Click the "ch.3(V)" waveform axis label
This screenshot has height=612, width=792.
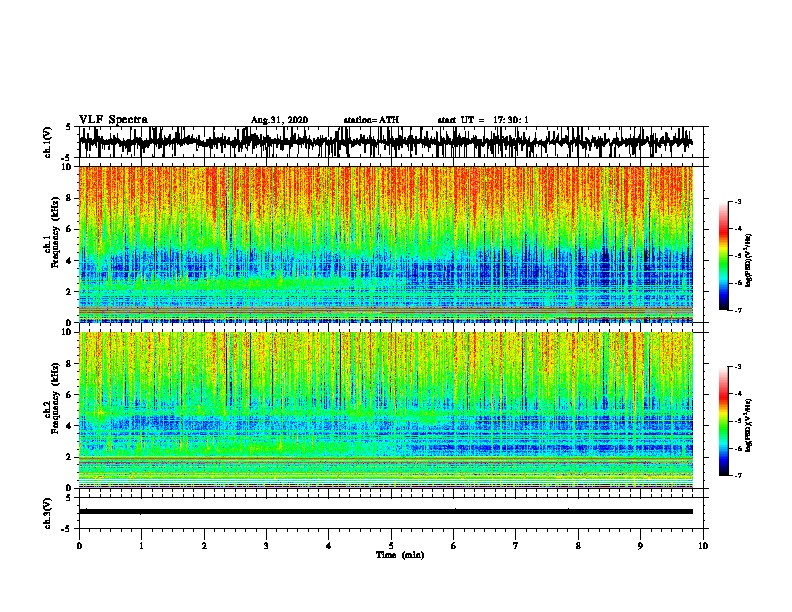coord(48,514)
